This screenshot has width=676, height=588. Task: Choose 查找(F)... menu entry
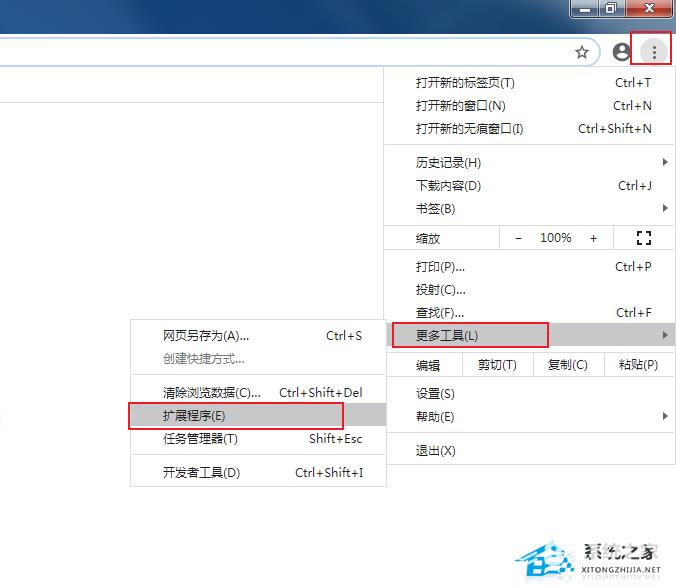(x=530, y=313)
